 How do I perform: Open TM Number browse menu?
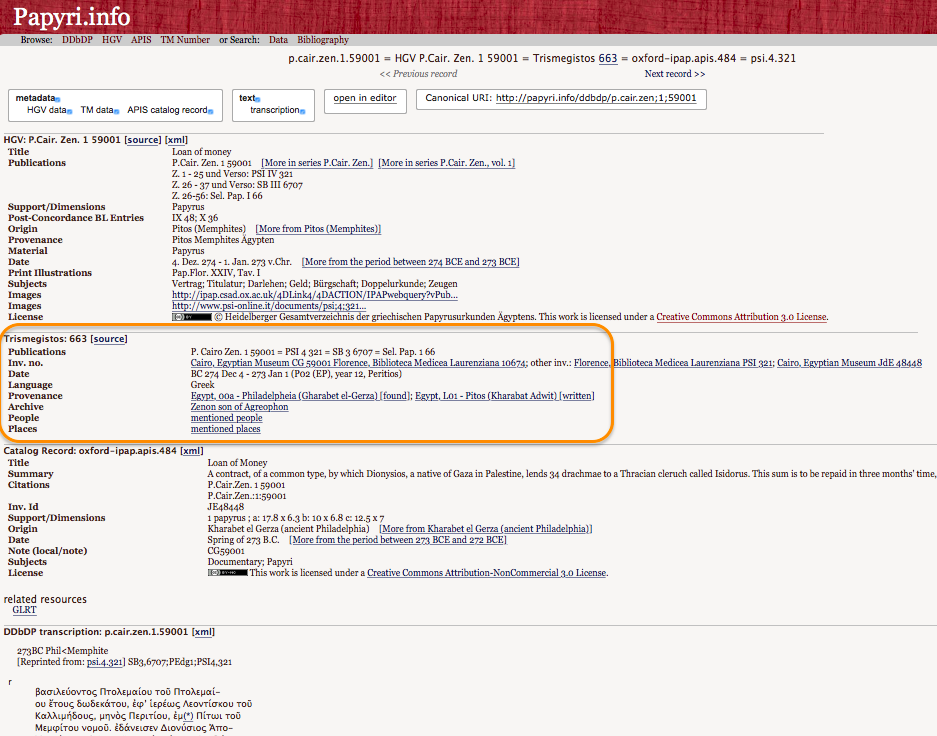185,40
